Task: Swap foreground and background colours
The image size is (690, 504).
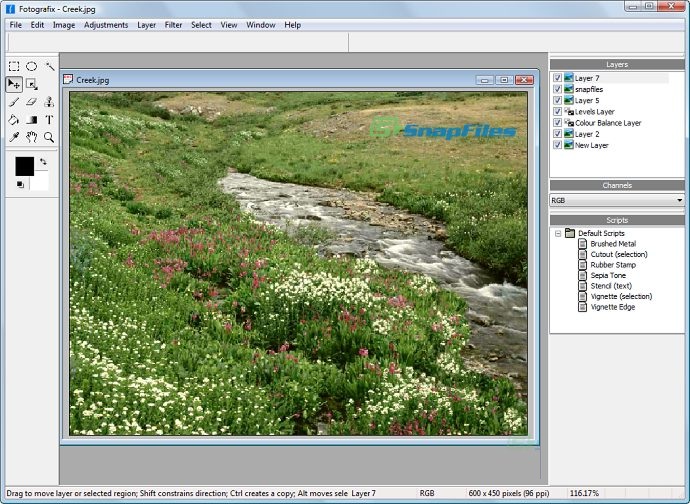Action: coord(43,161)
